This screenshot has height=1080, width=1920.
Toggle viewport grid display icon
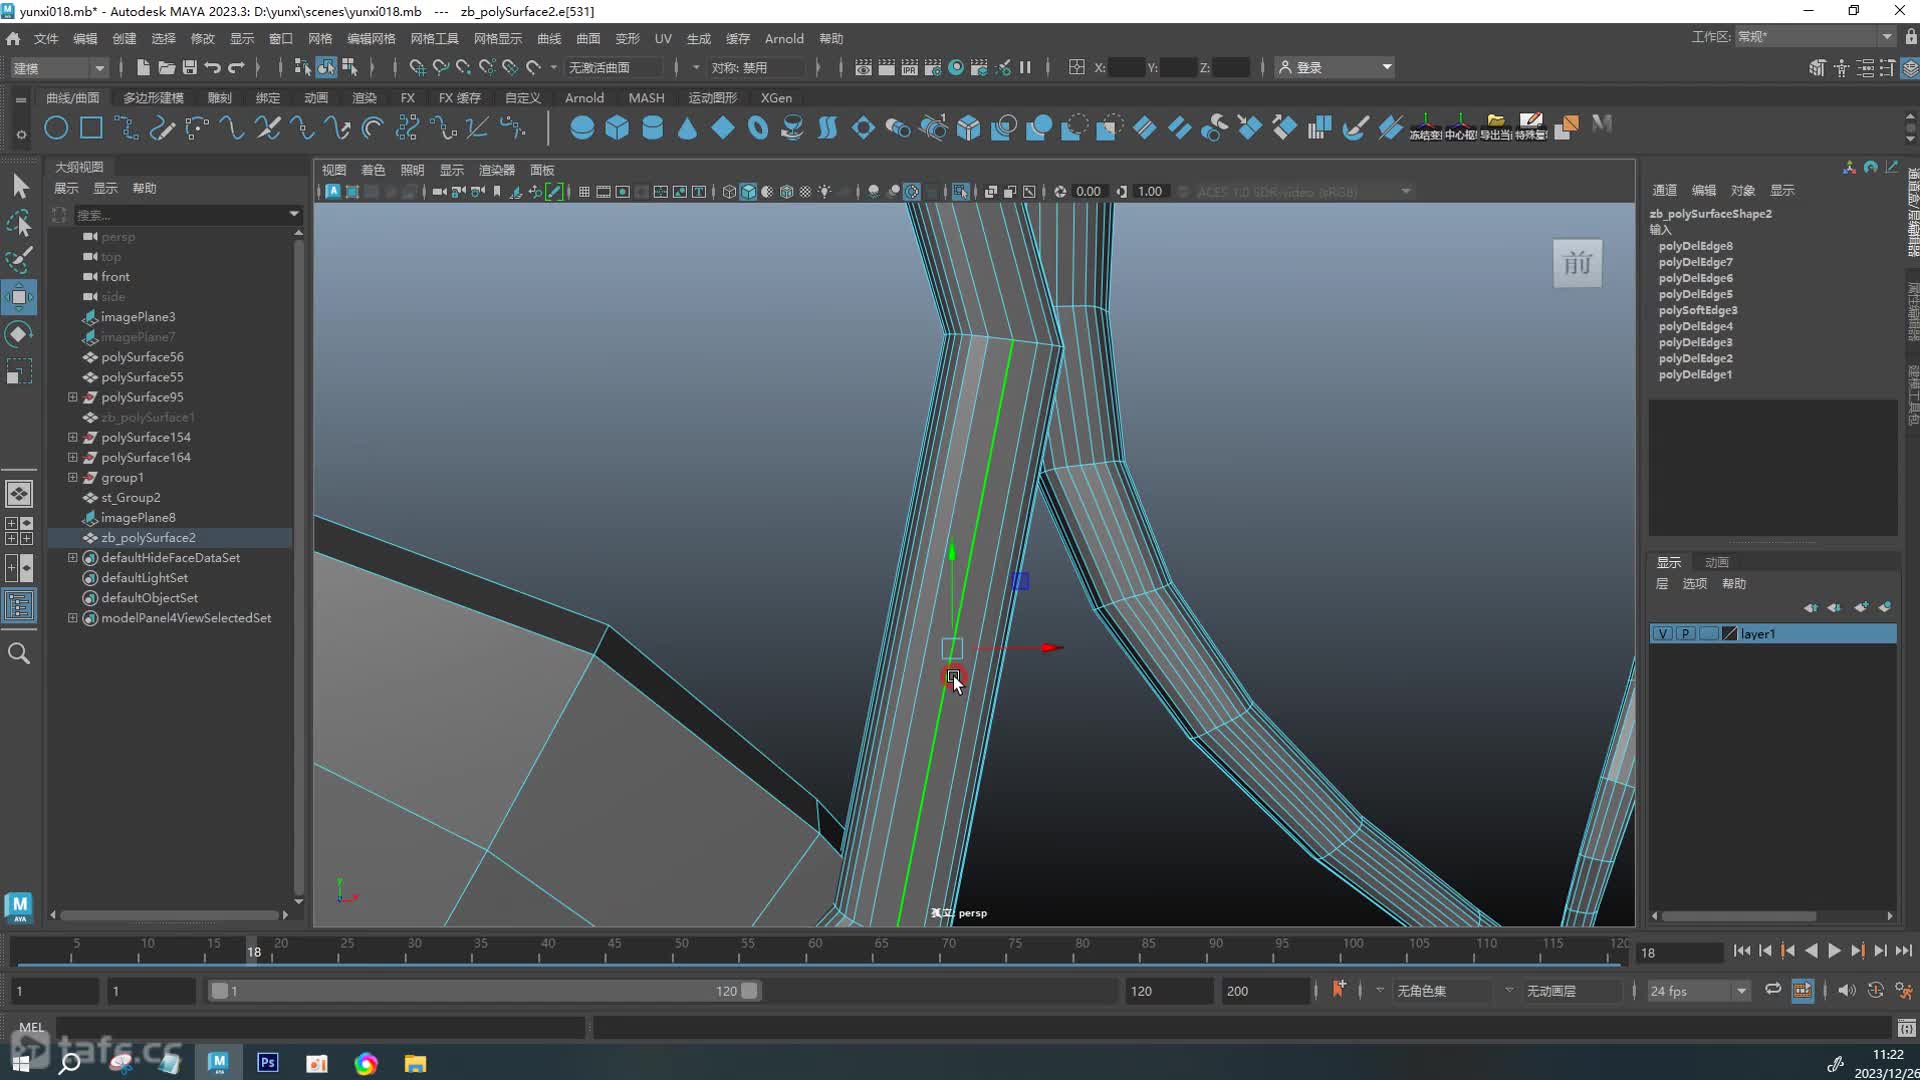tap(584, 192)
